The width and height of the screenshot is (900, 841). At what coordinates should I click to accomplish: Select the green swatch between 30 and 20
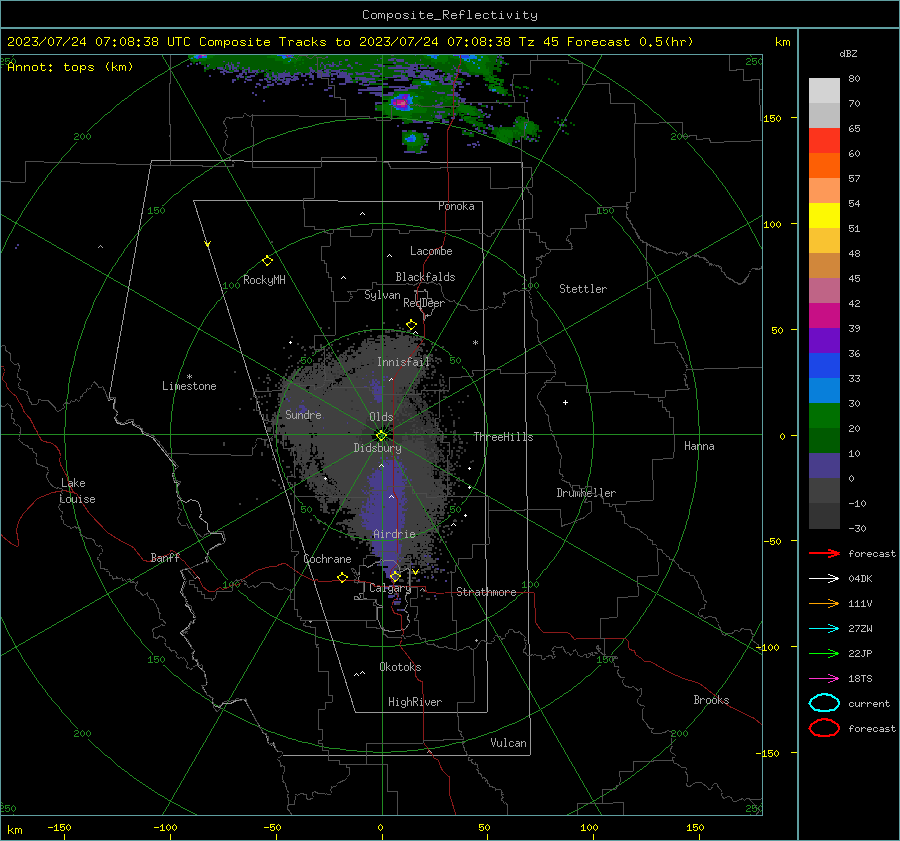824,416
